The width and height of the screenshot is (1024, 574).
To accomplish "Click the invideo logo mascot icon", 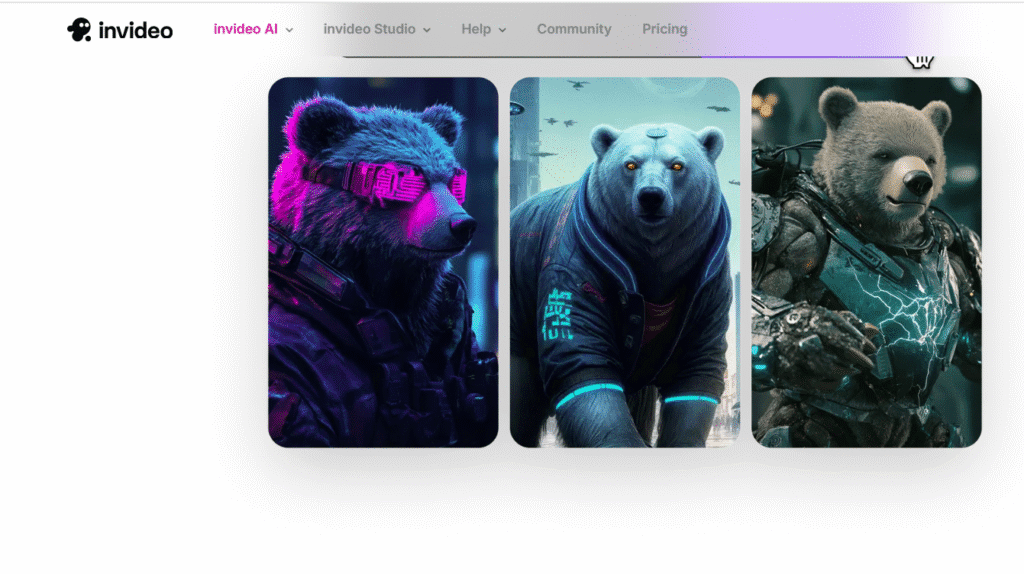I will (x=79, y=30).
